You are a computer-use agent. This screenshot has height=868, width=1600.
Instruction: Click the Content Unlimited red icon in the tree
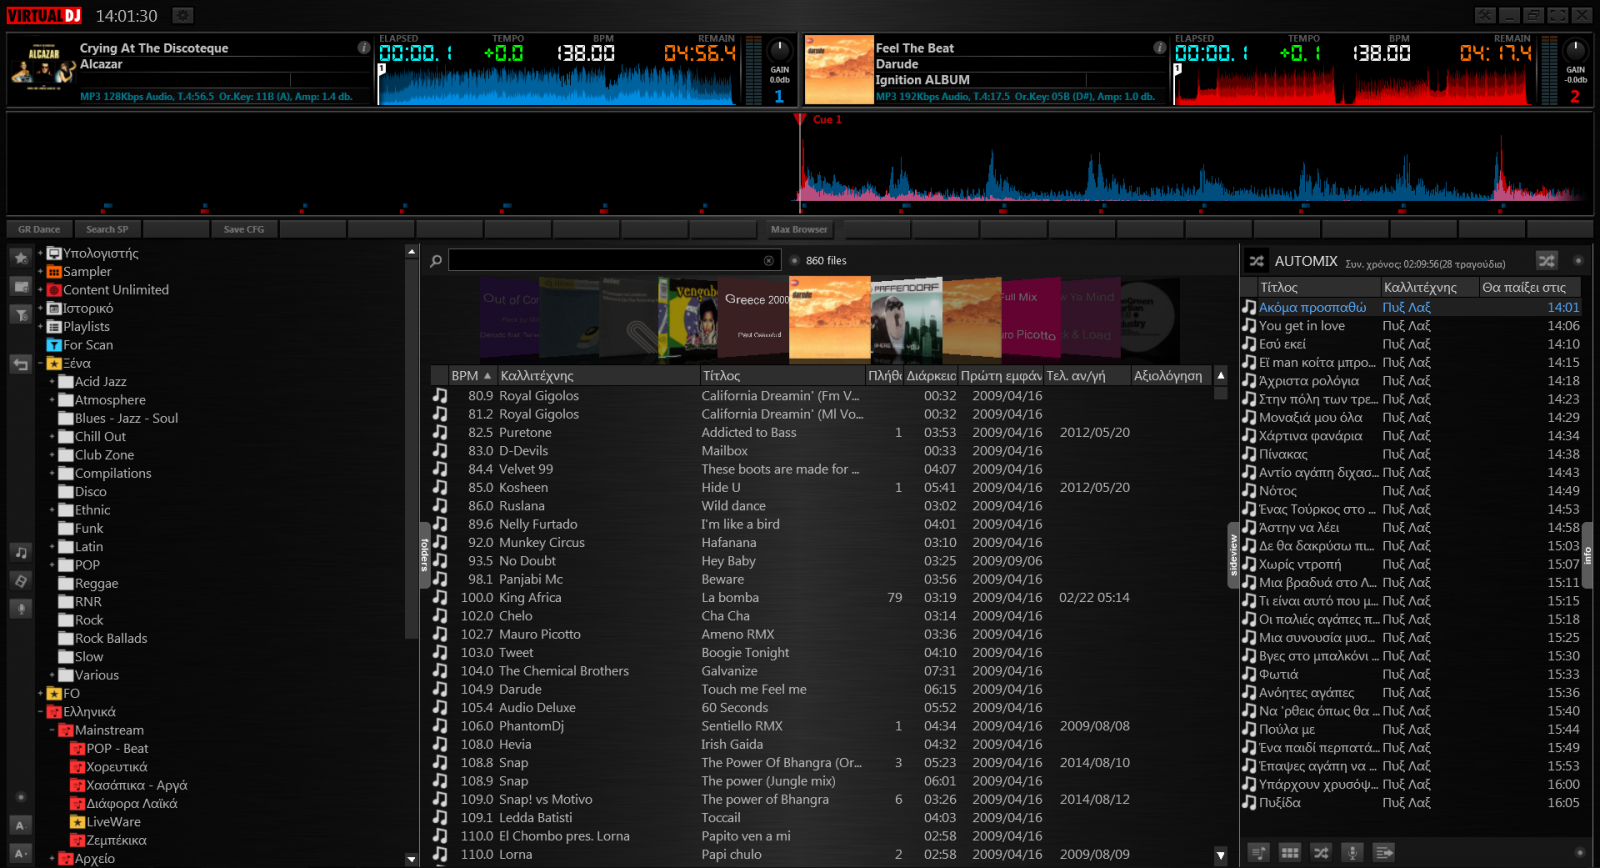(55, 290)
